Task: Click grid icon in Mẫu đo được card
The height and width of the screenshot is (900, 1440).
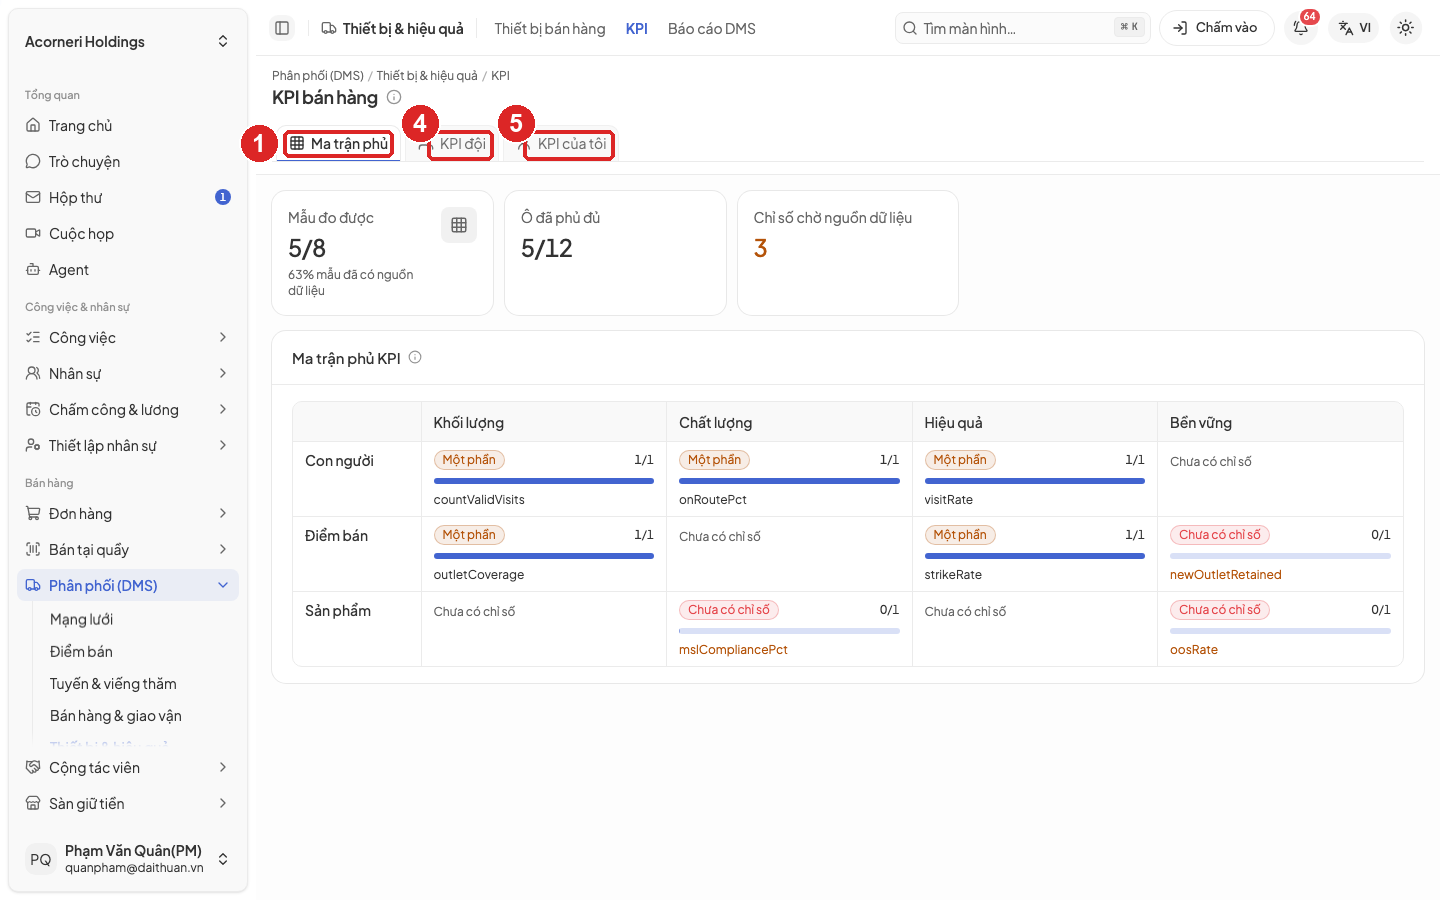Action: pyautogui.click(x=459, y=225)
